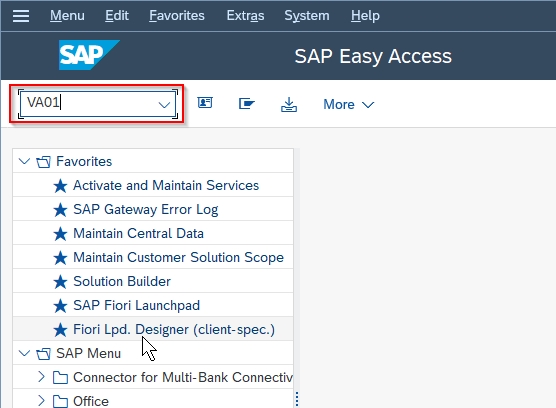This screenshot has width=556, height=408.
Task: Open the transaction code history dropdown arrow
Action: (164, 105)
